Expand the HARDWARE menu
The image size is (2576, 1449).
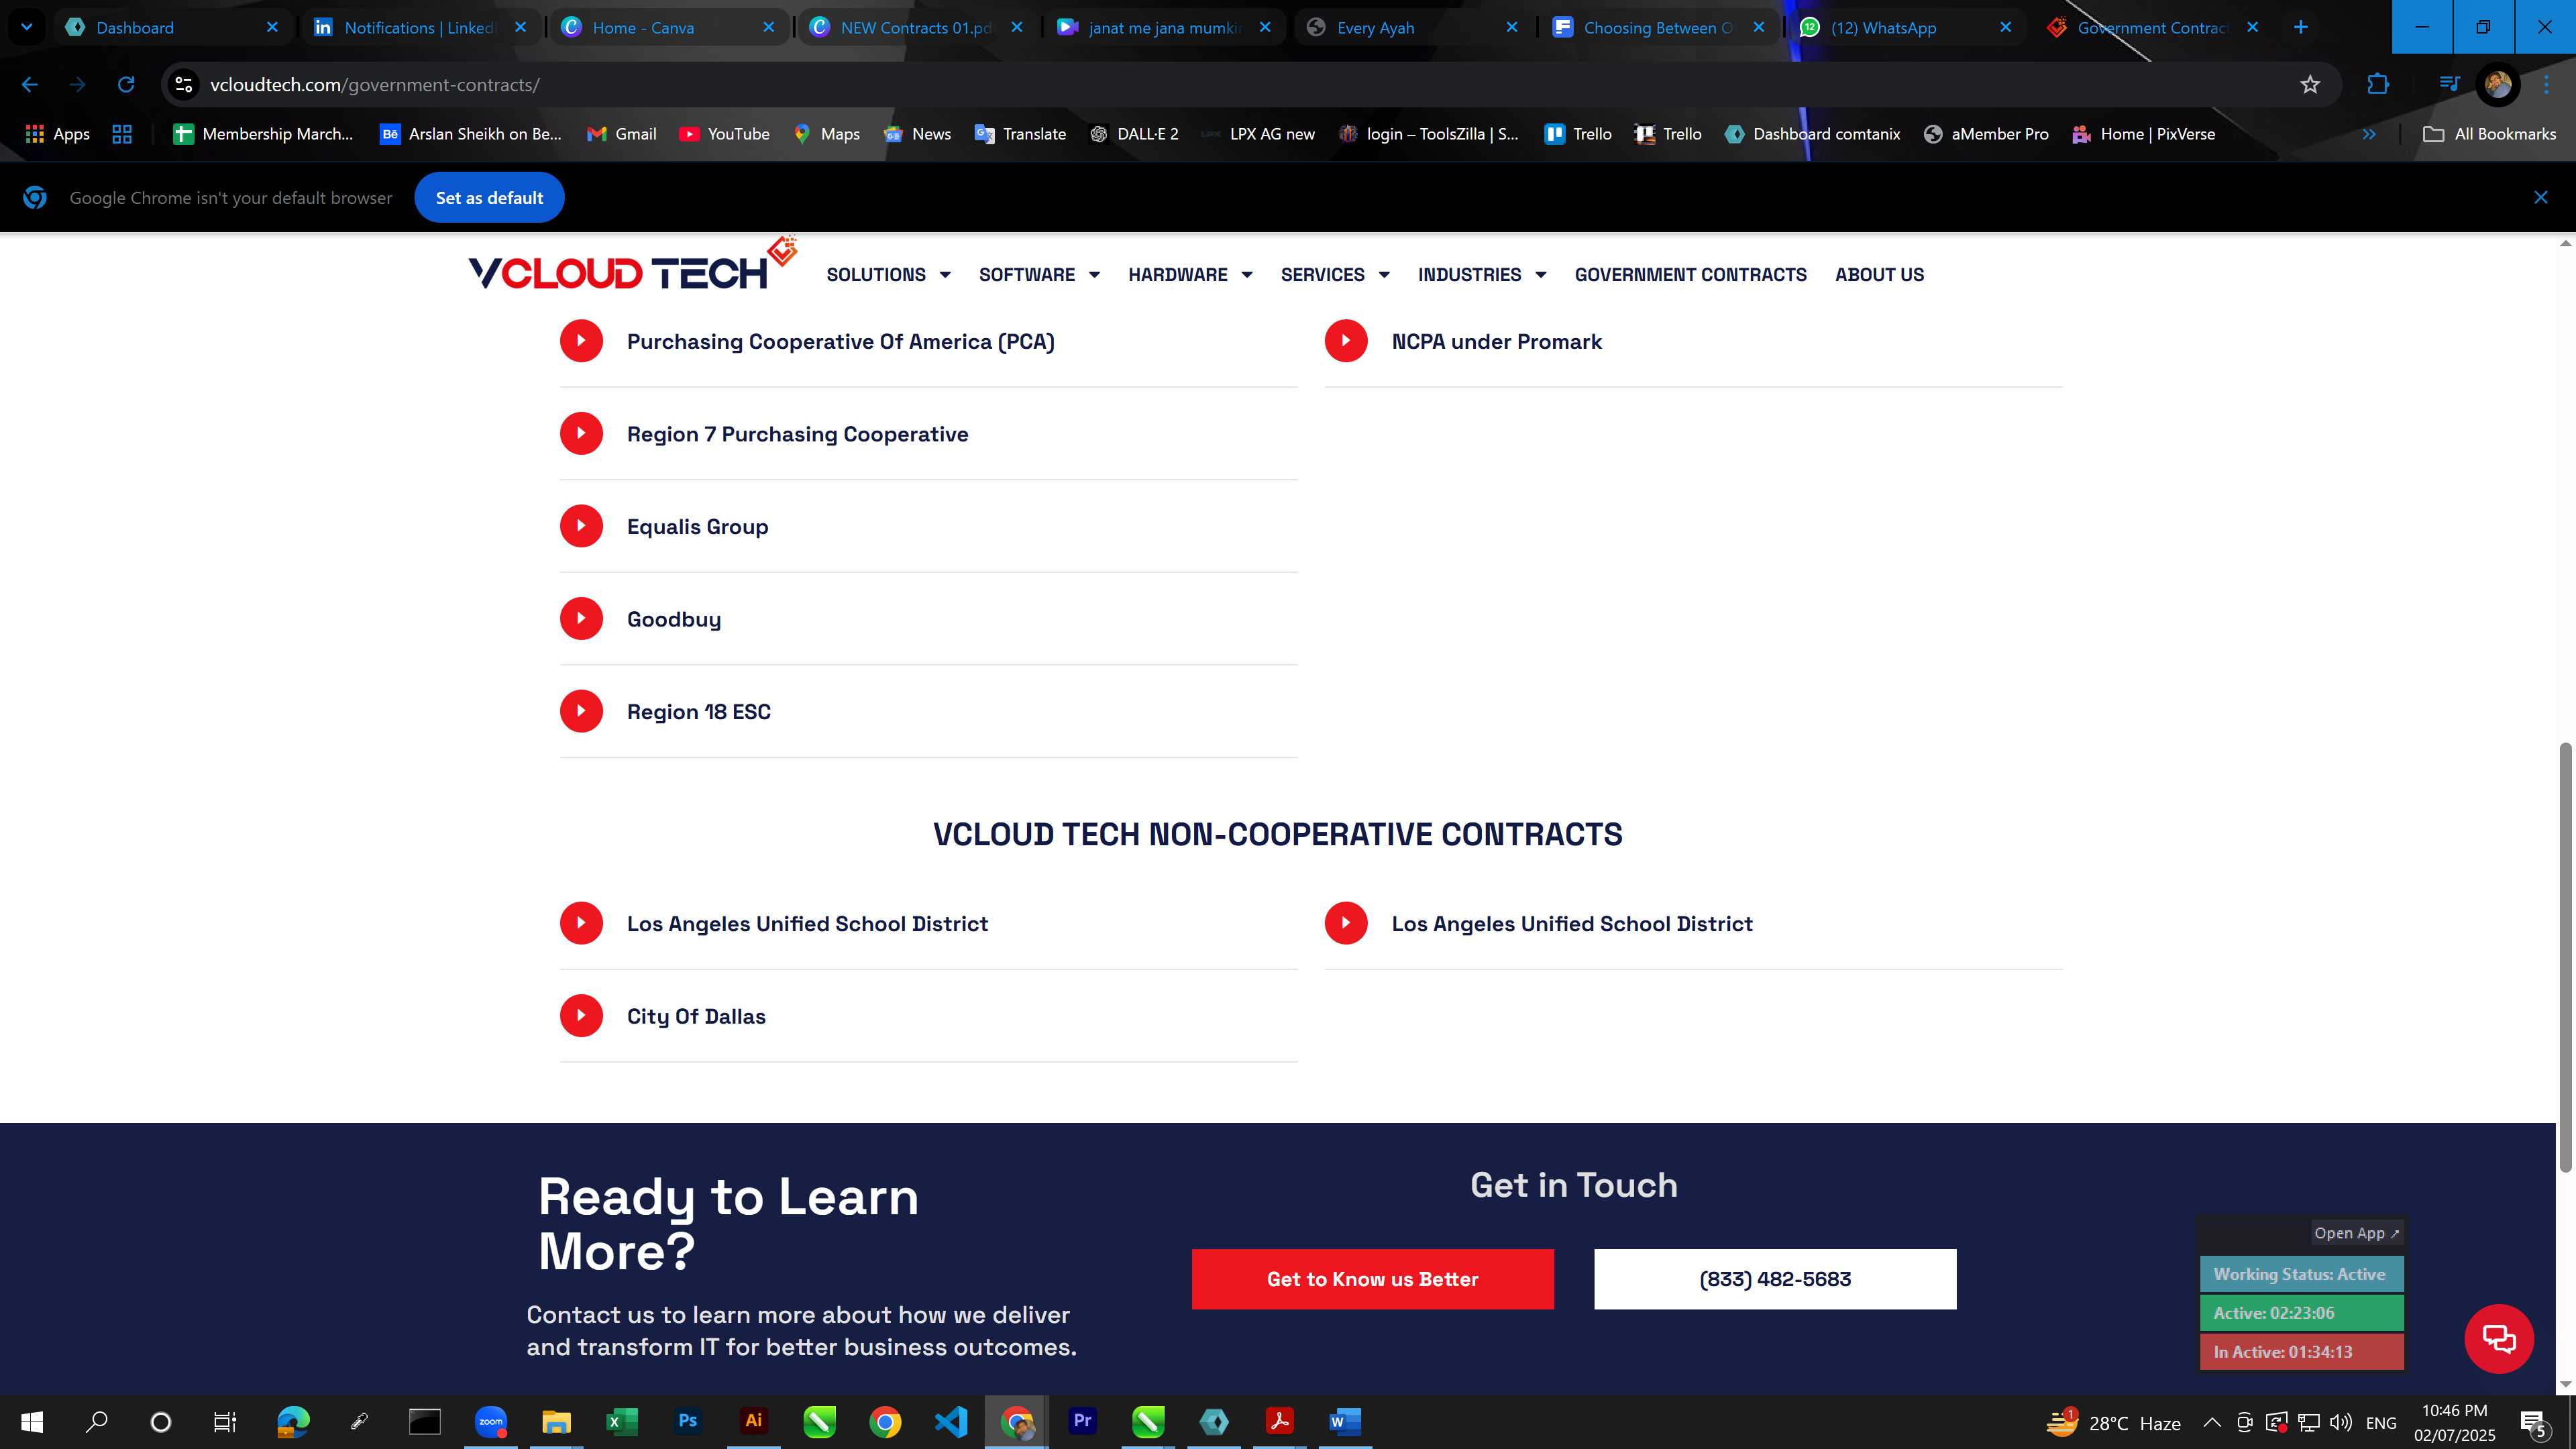[1190, 274]
